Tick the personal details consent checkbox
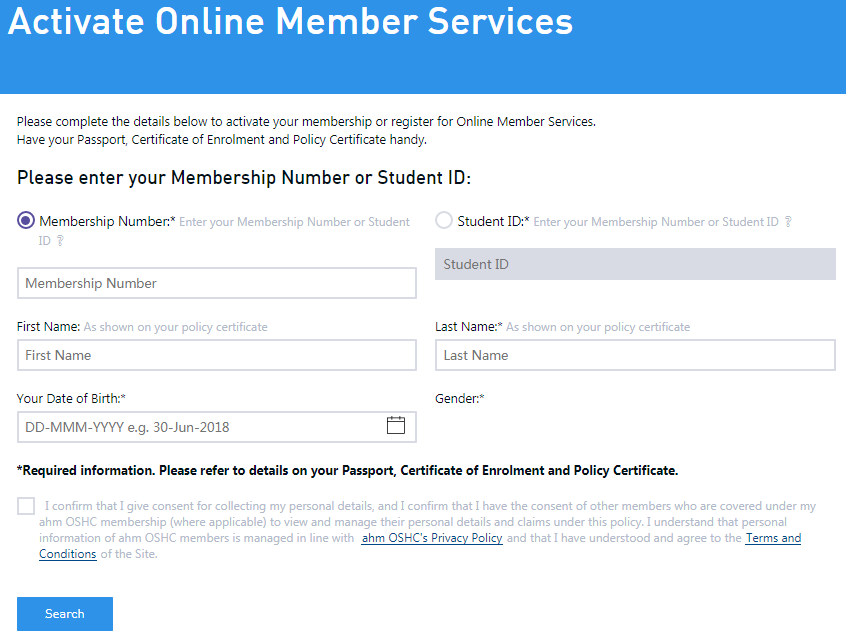846x637 pixels. [x=26, y=506]
